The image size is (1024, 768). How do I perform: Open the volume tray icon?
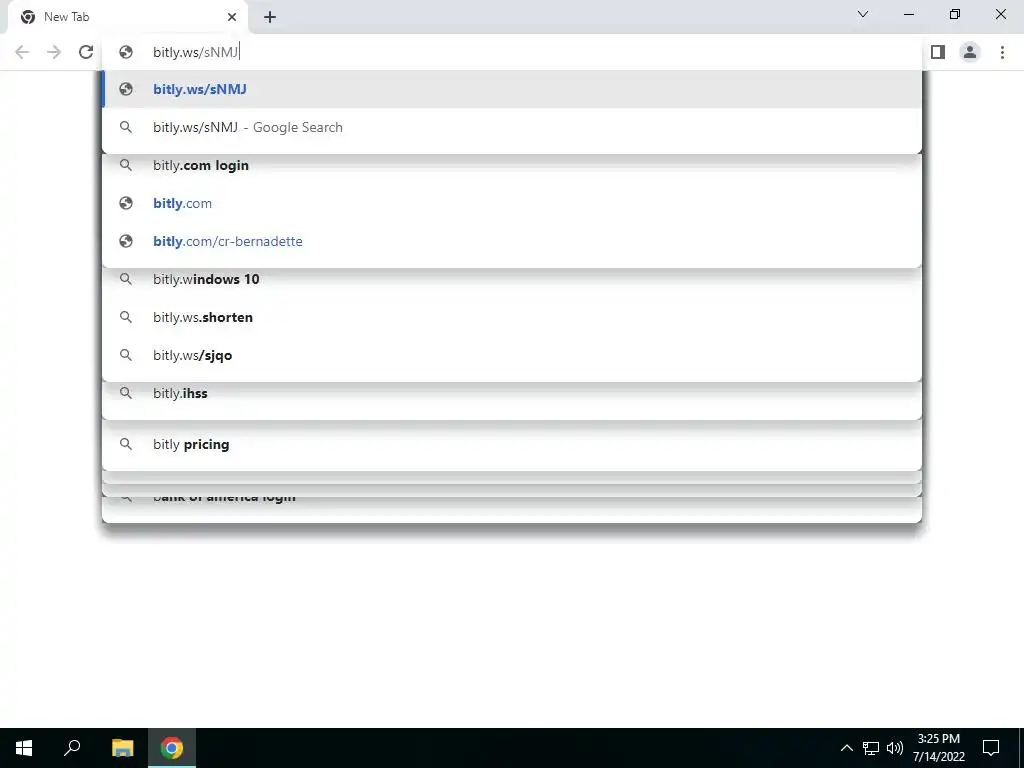tap(895, 748)
